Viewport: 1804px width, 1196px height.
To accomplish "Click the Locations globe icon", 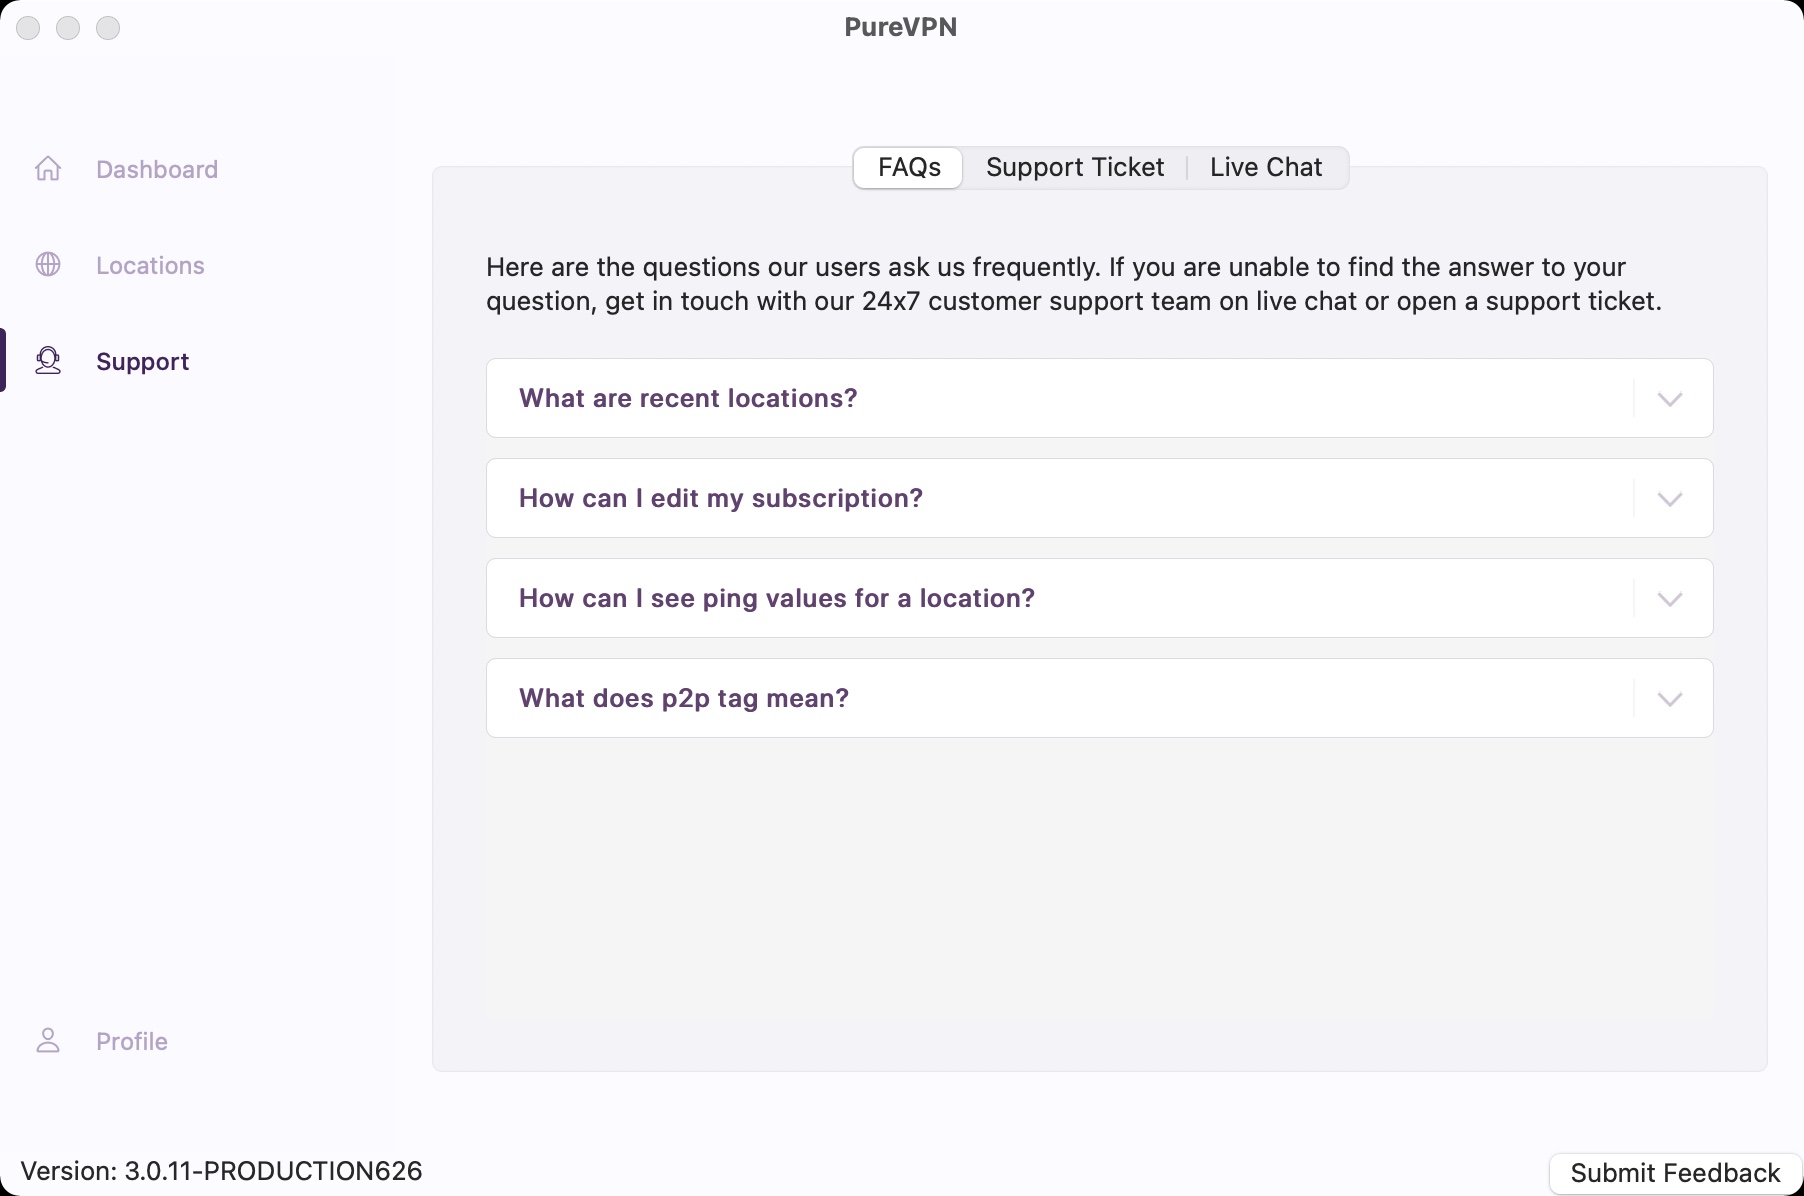I will click(48, 265).
